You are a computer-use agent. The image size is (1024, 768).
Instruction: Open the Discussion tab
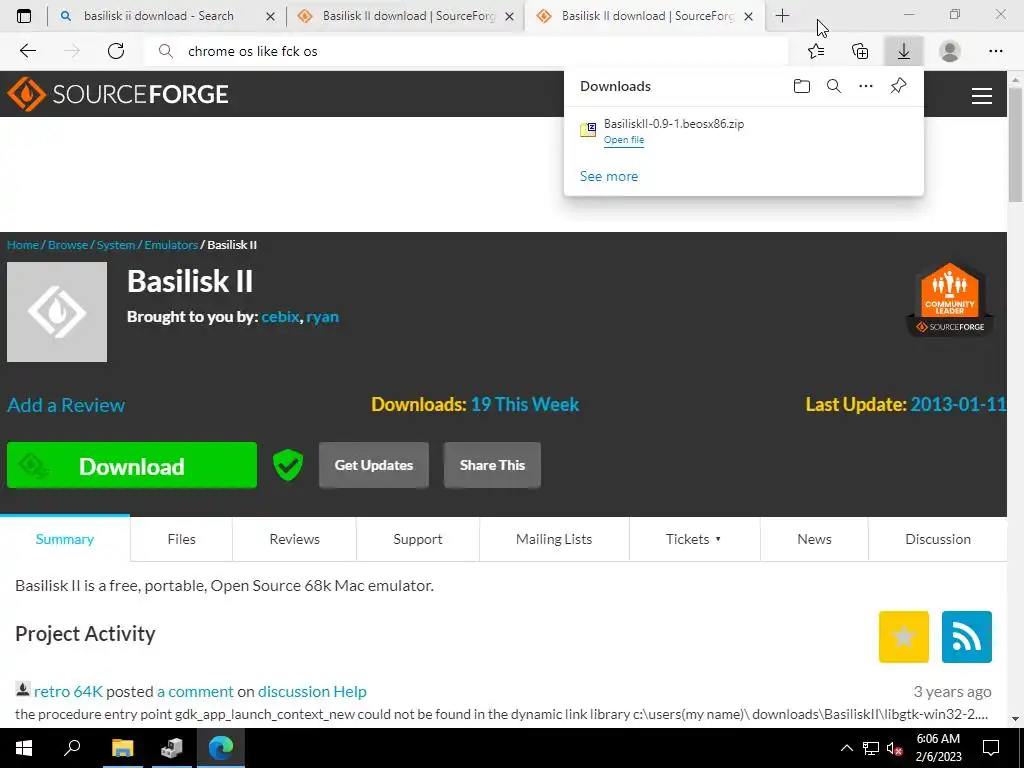(938, 539)
